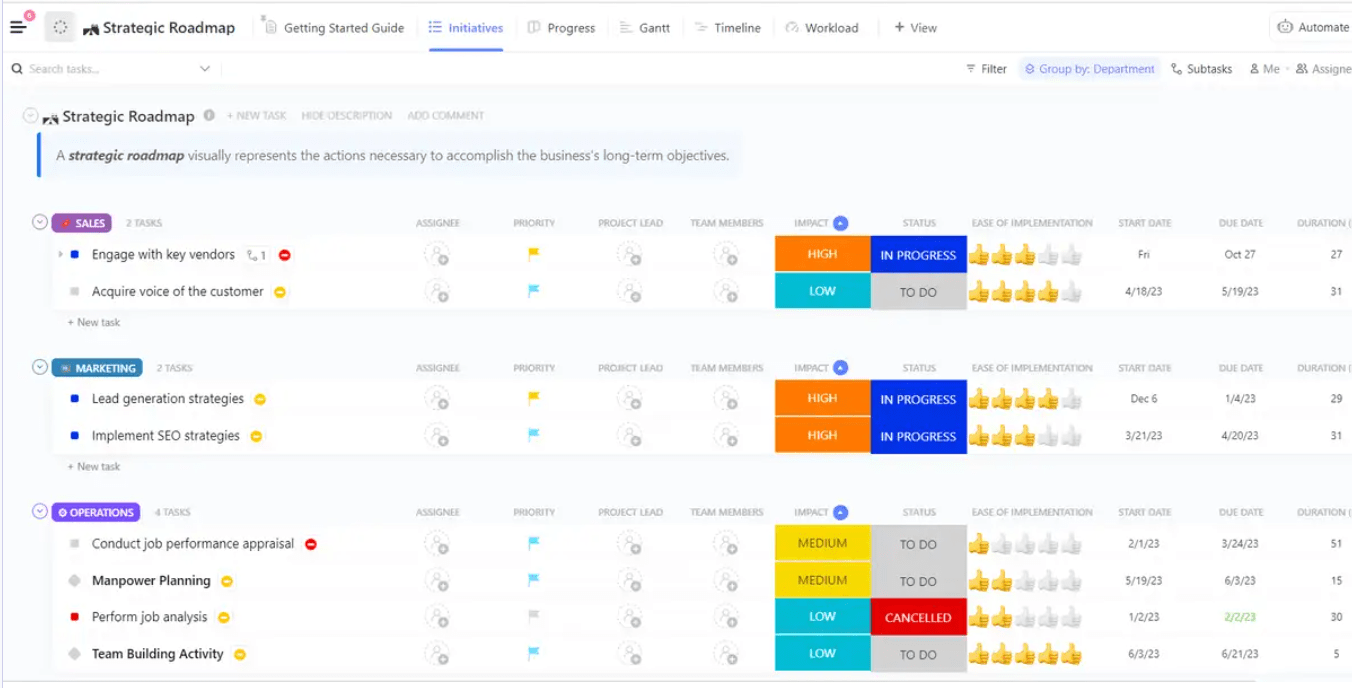This screenshot has height=688, width=1352.
Task: Click Hide Description link
Action: [x=347, y=116]
